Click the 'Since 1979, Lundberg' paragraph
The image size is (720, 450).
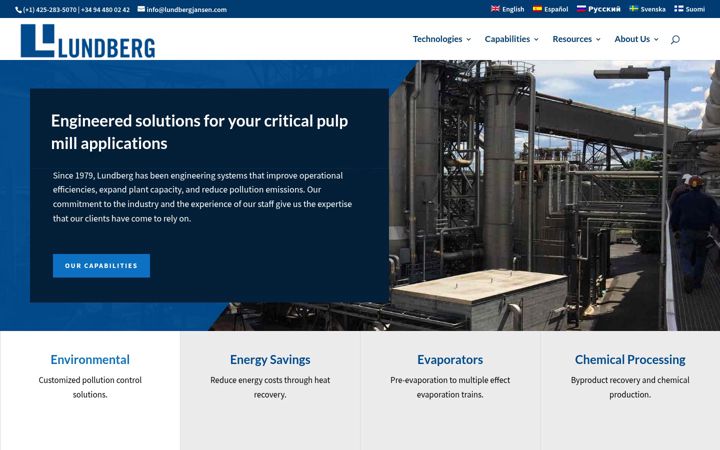(x=202, y=197)
